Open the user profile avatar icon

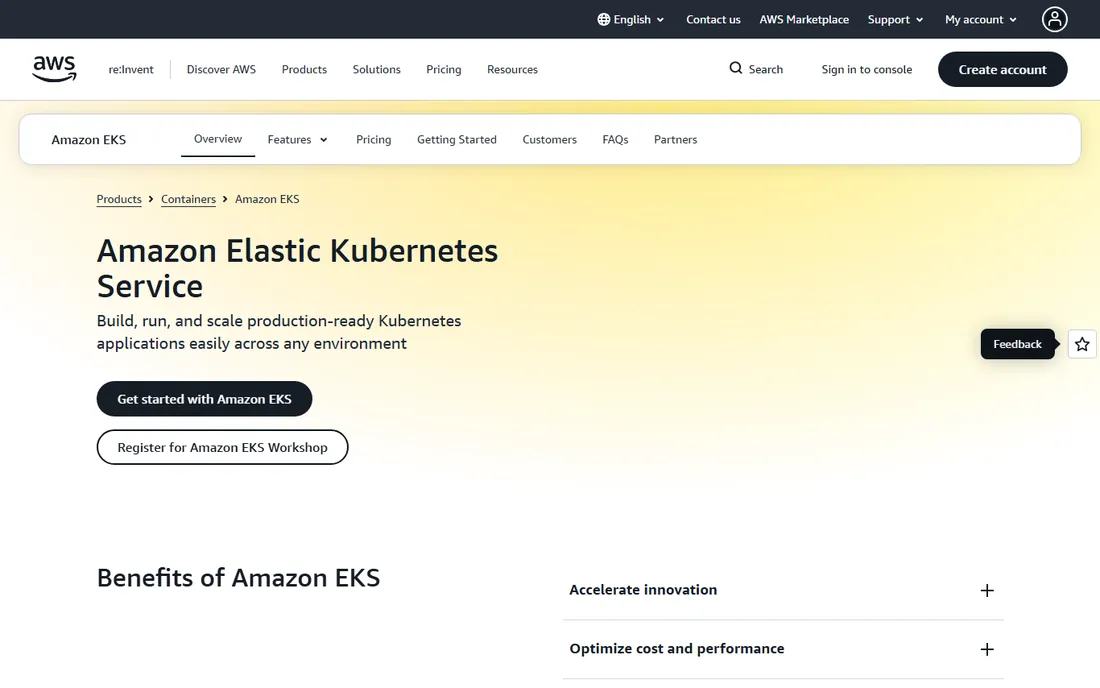click(1054, 19)
